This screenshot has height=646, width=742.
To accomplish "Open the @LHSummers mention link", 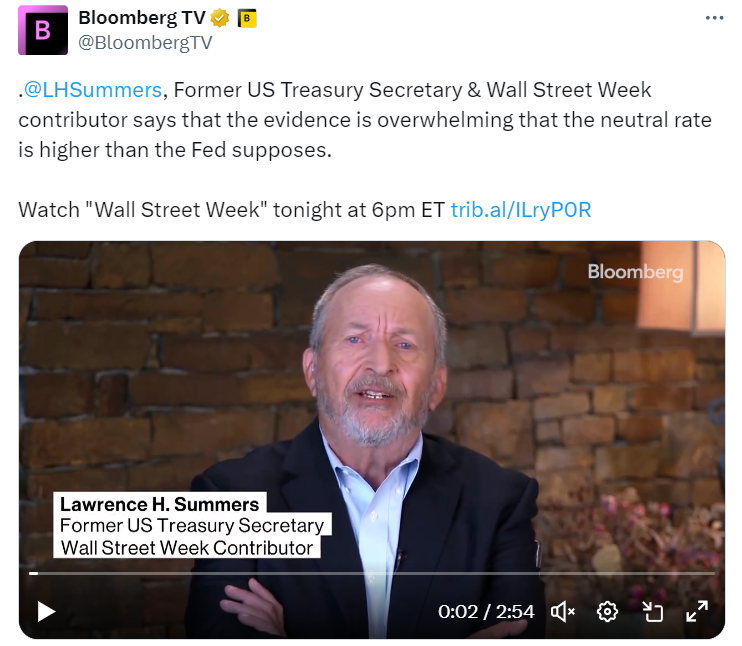I will (x=92, y=90).
